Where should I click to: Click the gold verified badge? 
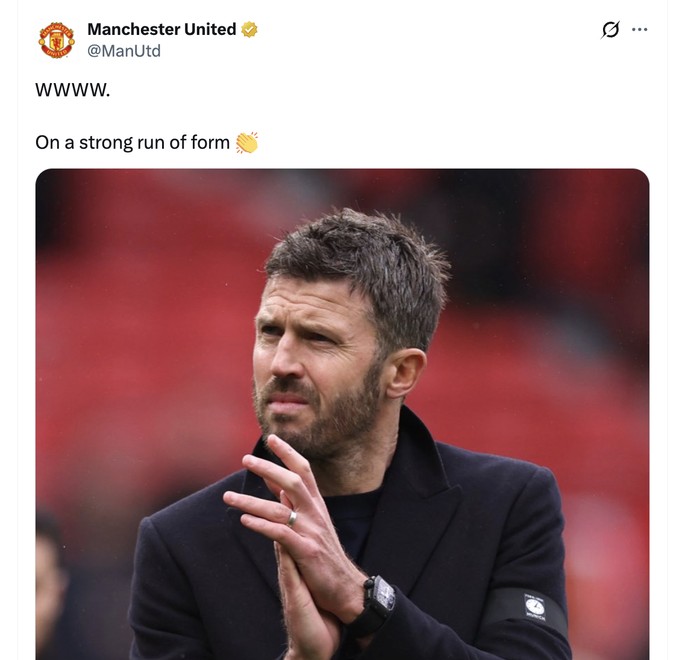(x=249, y=29)
